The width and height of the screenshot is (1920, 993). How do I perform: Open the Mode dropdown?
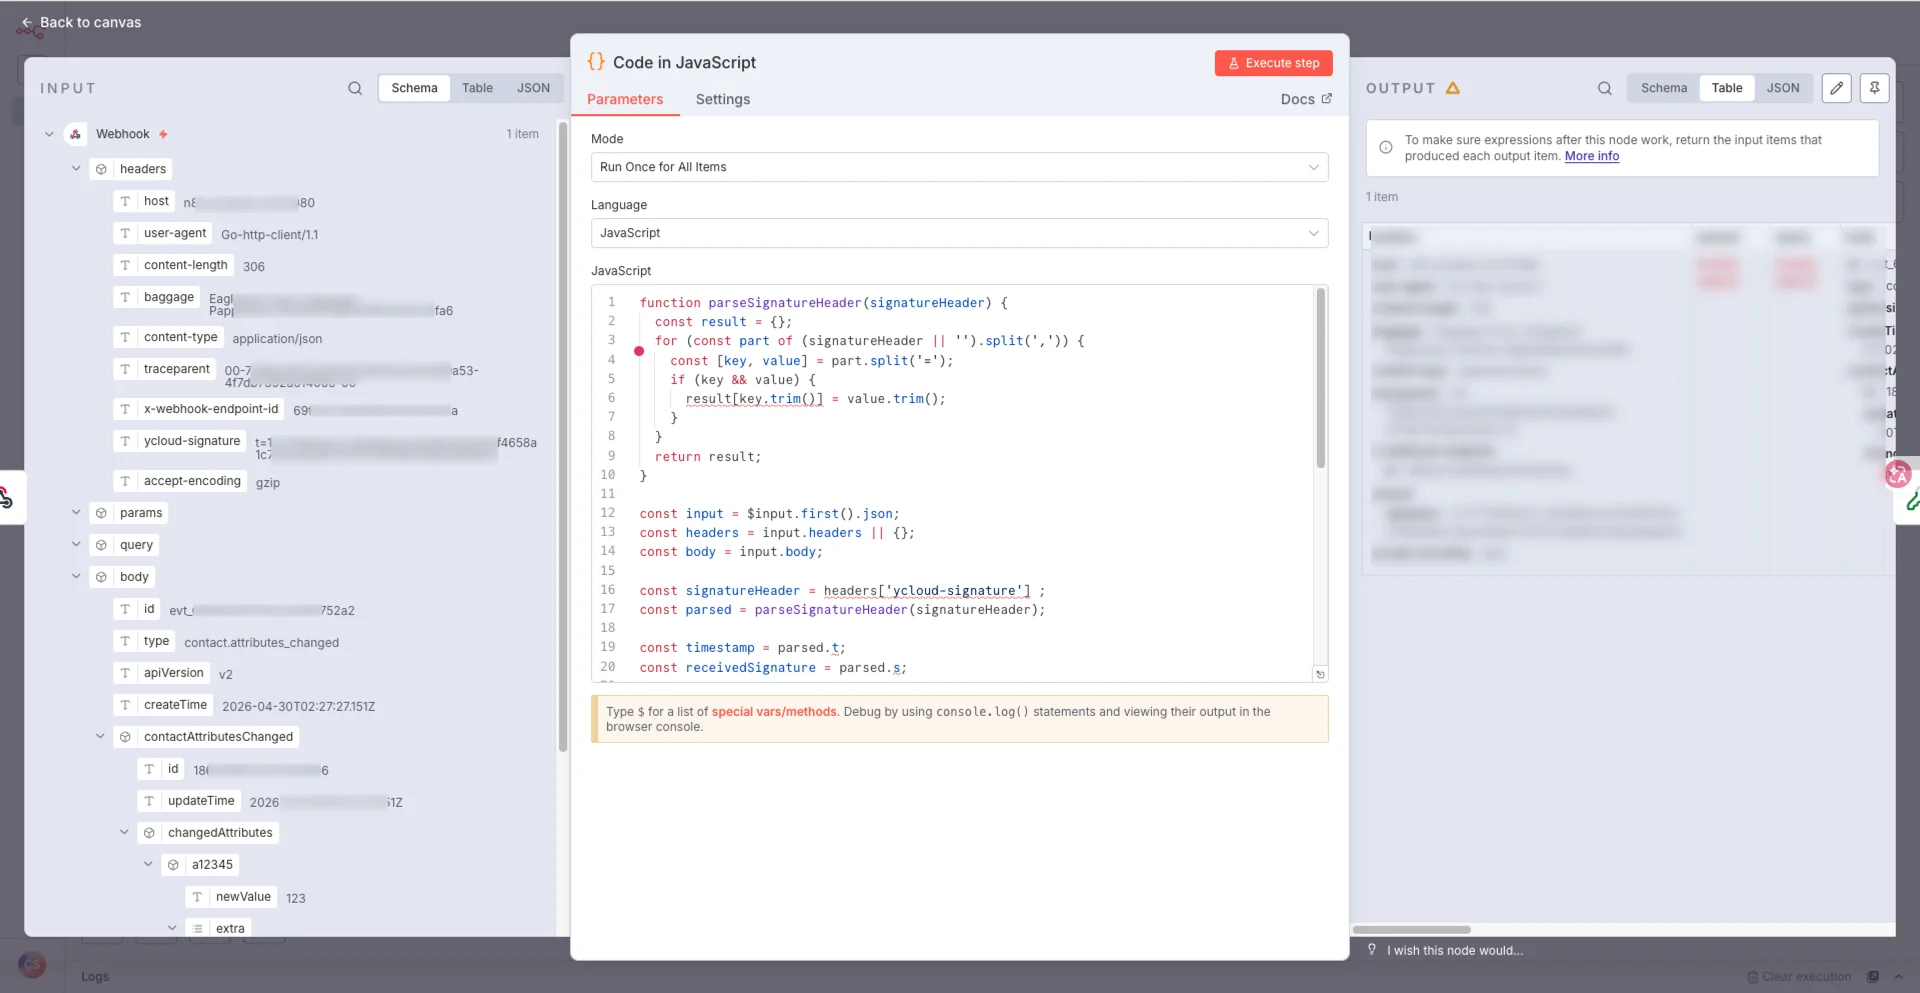click(959, 167)
